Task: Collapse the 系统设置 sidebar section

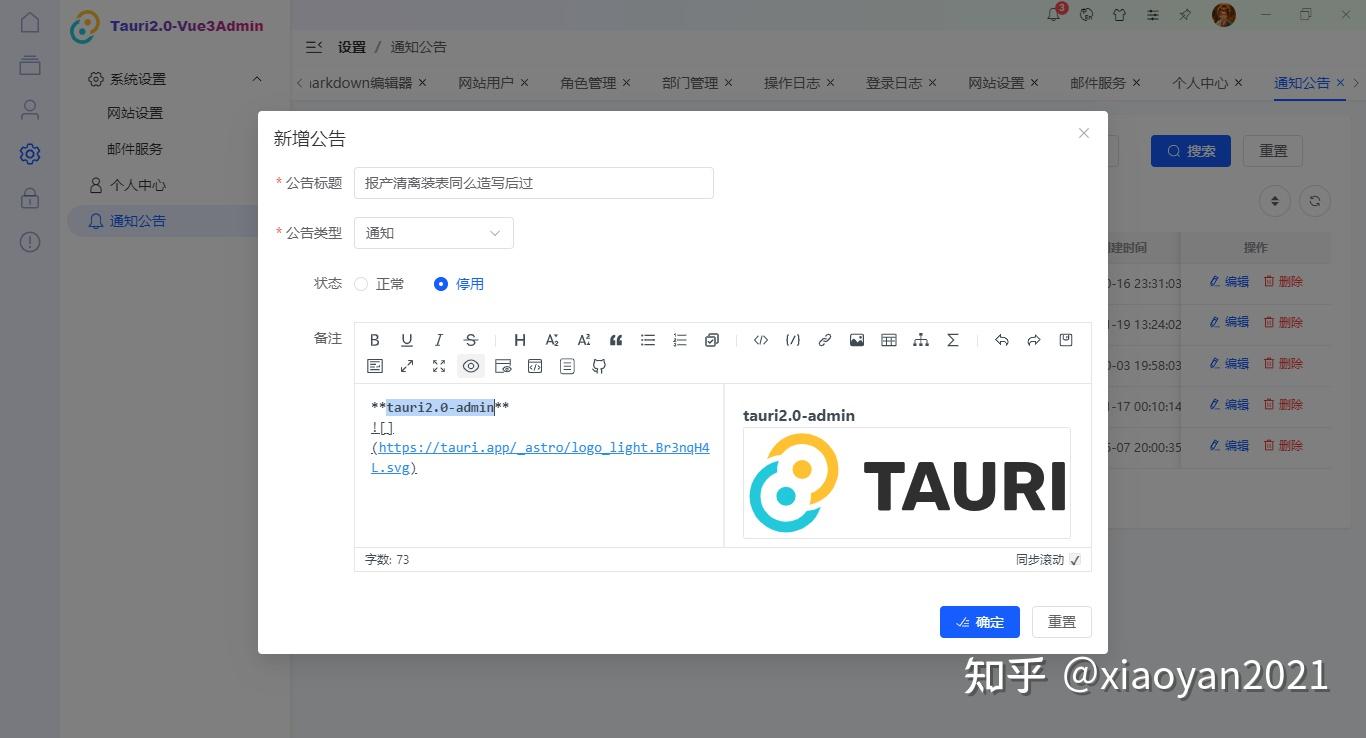Action: (257, 78)
